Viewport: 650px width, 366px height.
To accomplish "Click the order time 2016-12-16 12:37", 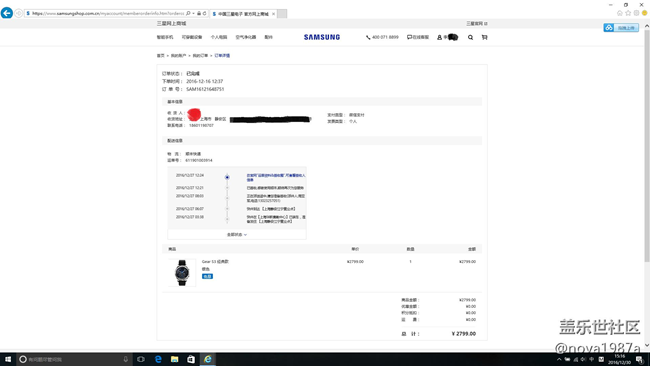I will click(204, 81).
